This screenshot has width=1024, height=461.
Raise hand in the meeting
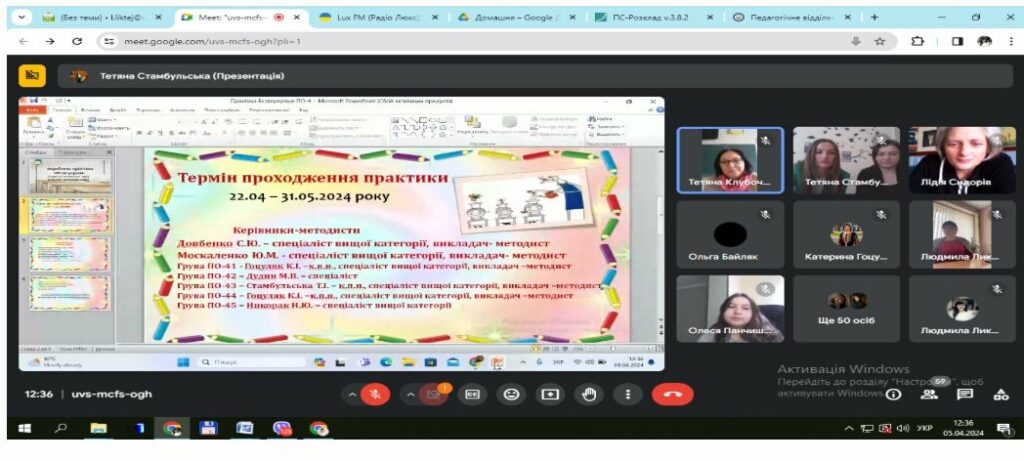[589, 395]
